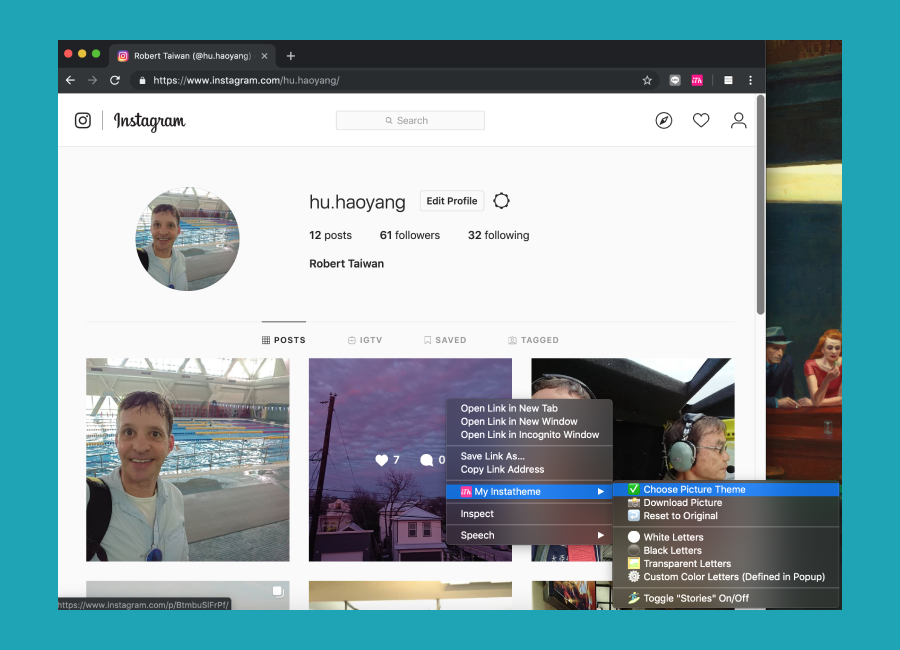Viewport: 900px width, 650px height.
Task: Click the round profile picture
Action: pos(187,239)
